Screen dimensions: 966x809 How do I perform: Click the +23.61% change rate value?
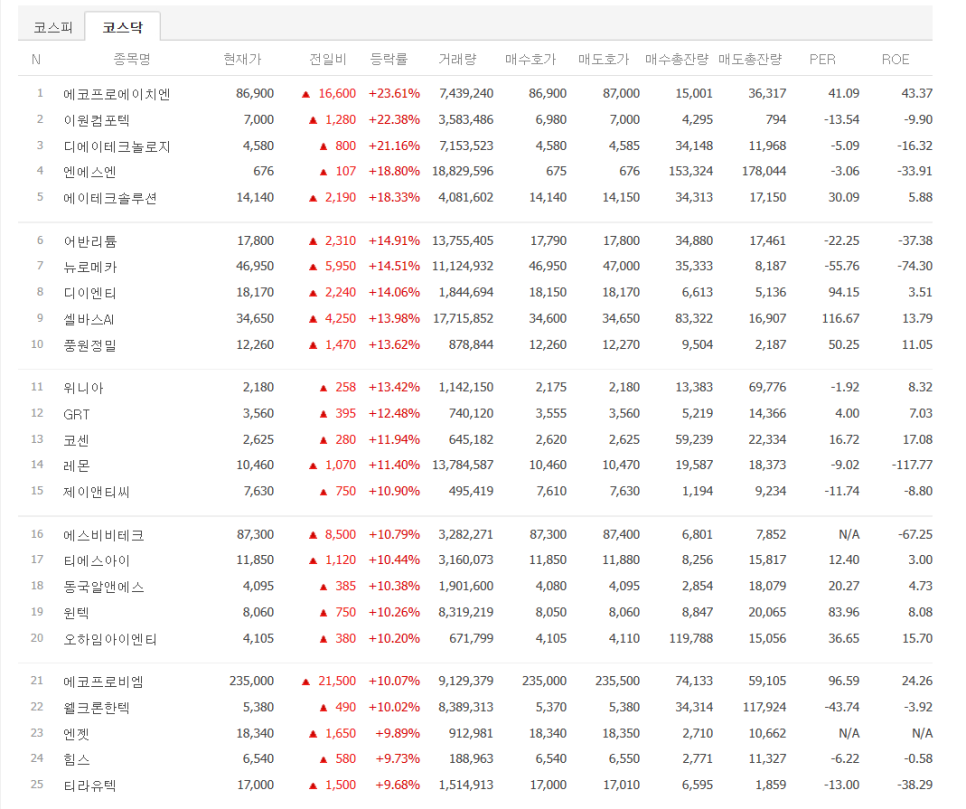[x=394, y=94]
